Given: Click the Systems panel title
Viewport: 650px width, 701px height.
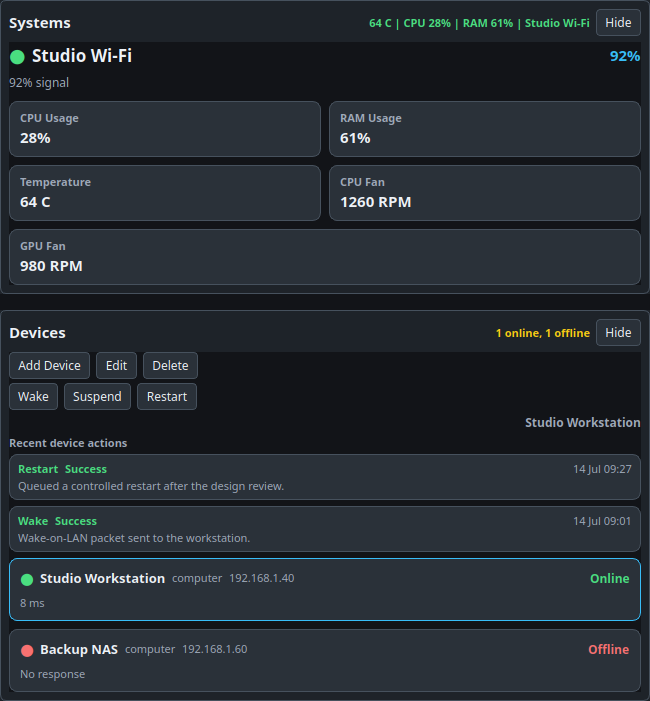Looking at the screenshot, I should 40,23.
